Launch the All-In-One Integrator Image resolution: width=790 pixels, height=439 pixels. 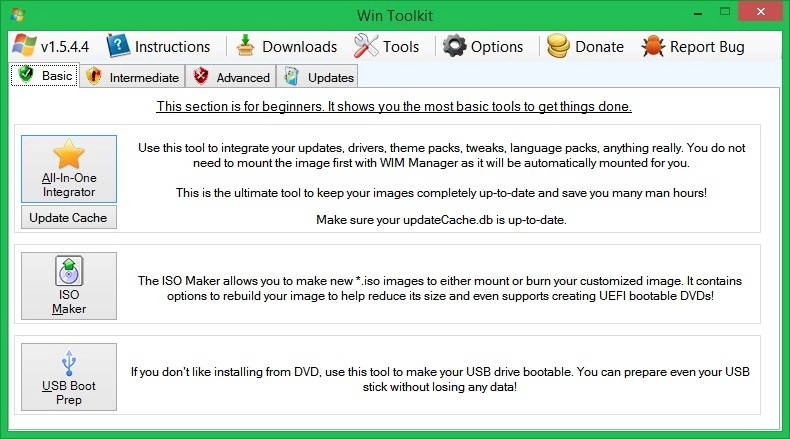point(69,169)
